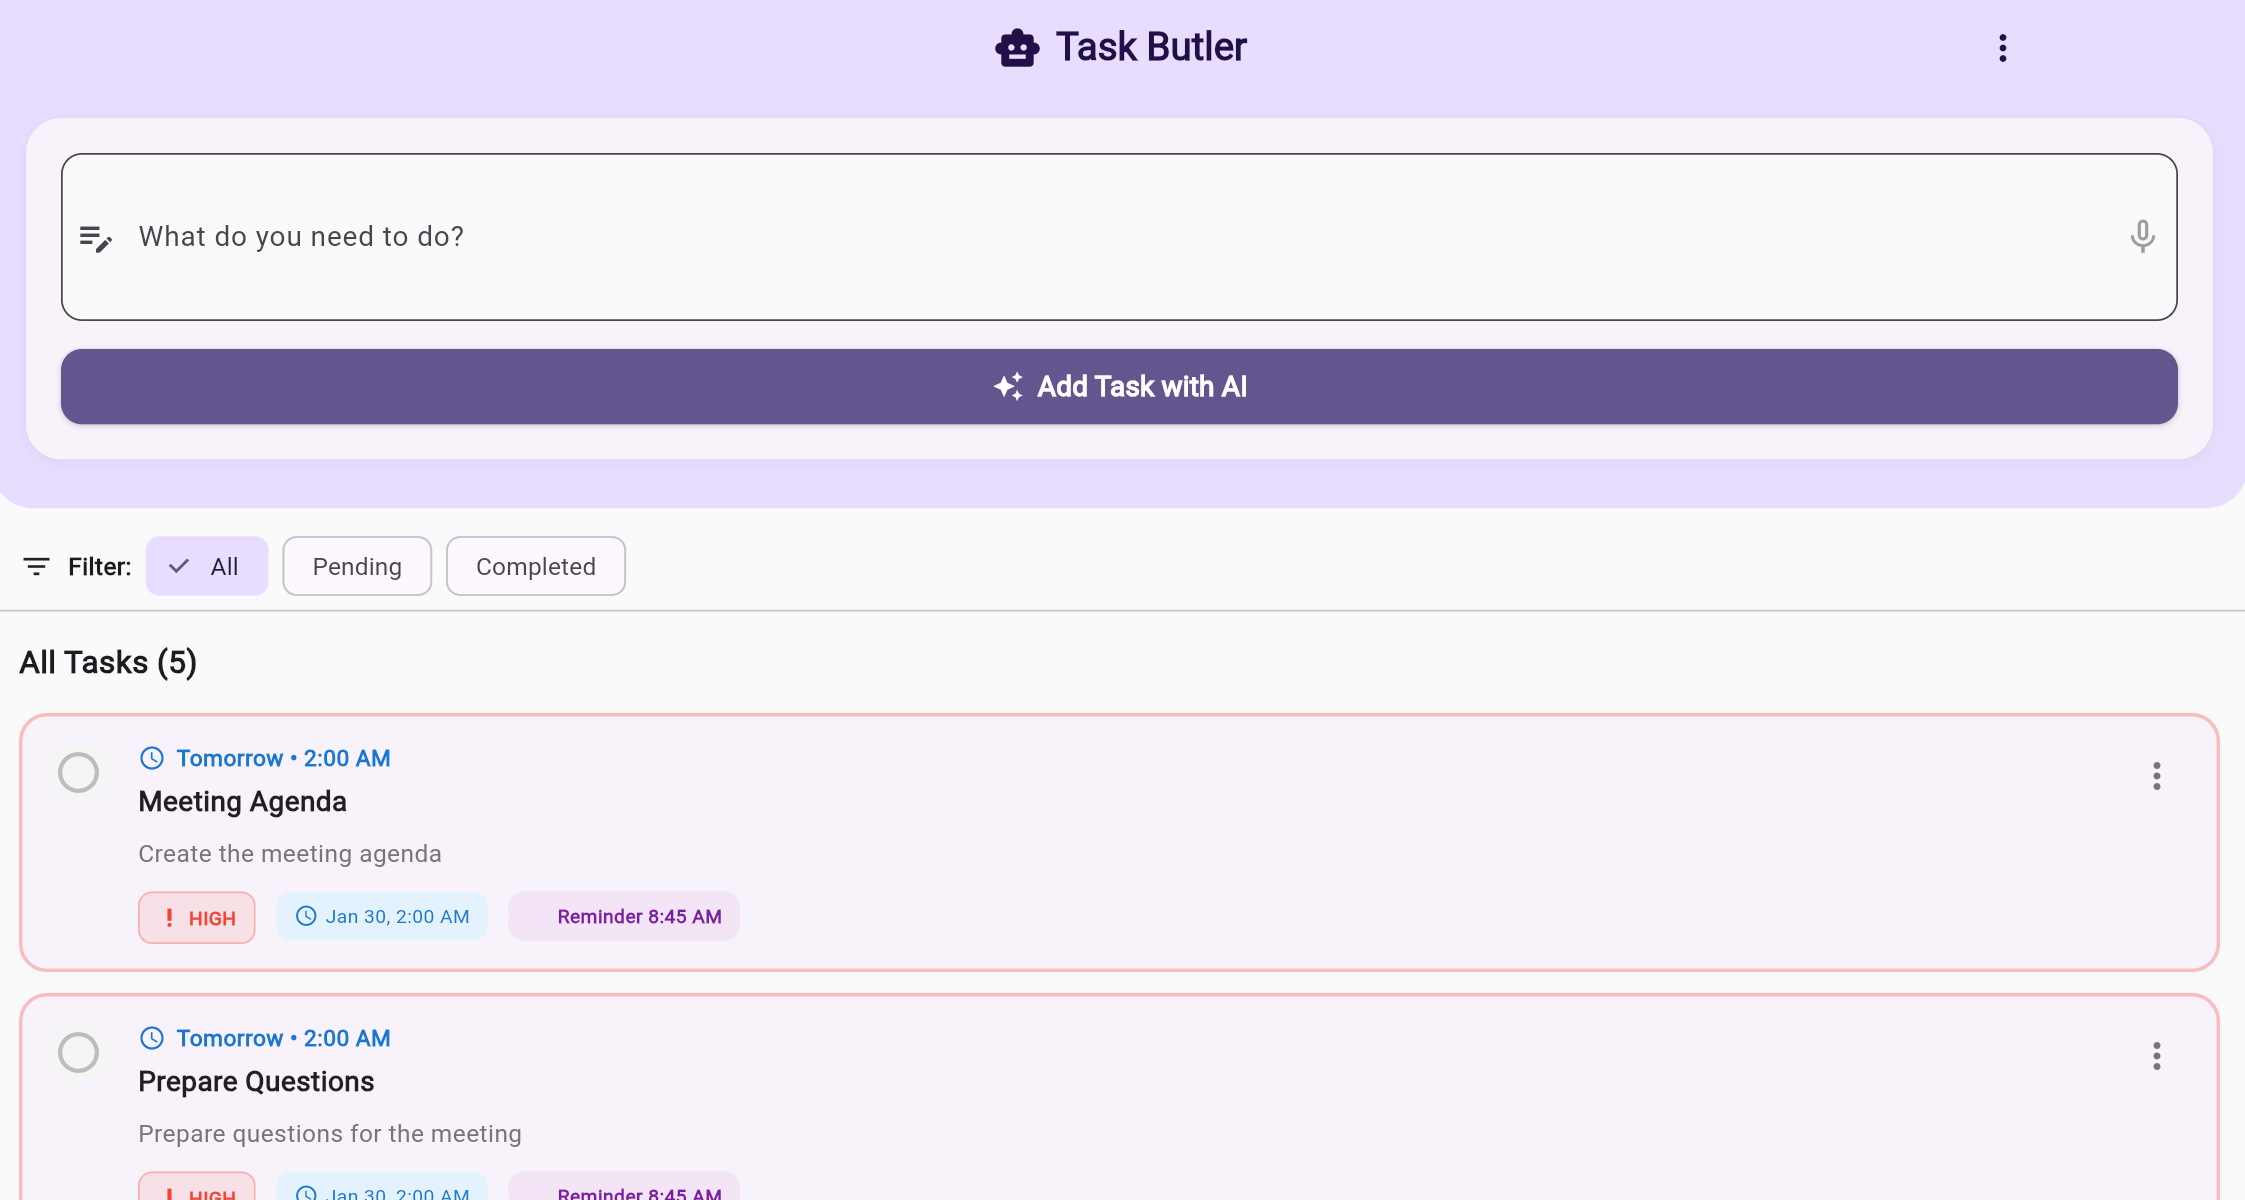Filter tasks by Pending
2245x1200 pixels.
[x=357, y=567]
